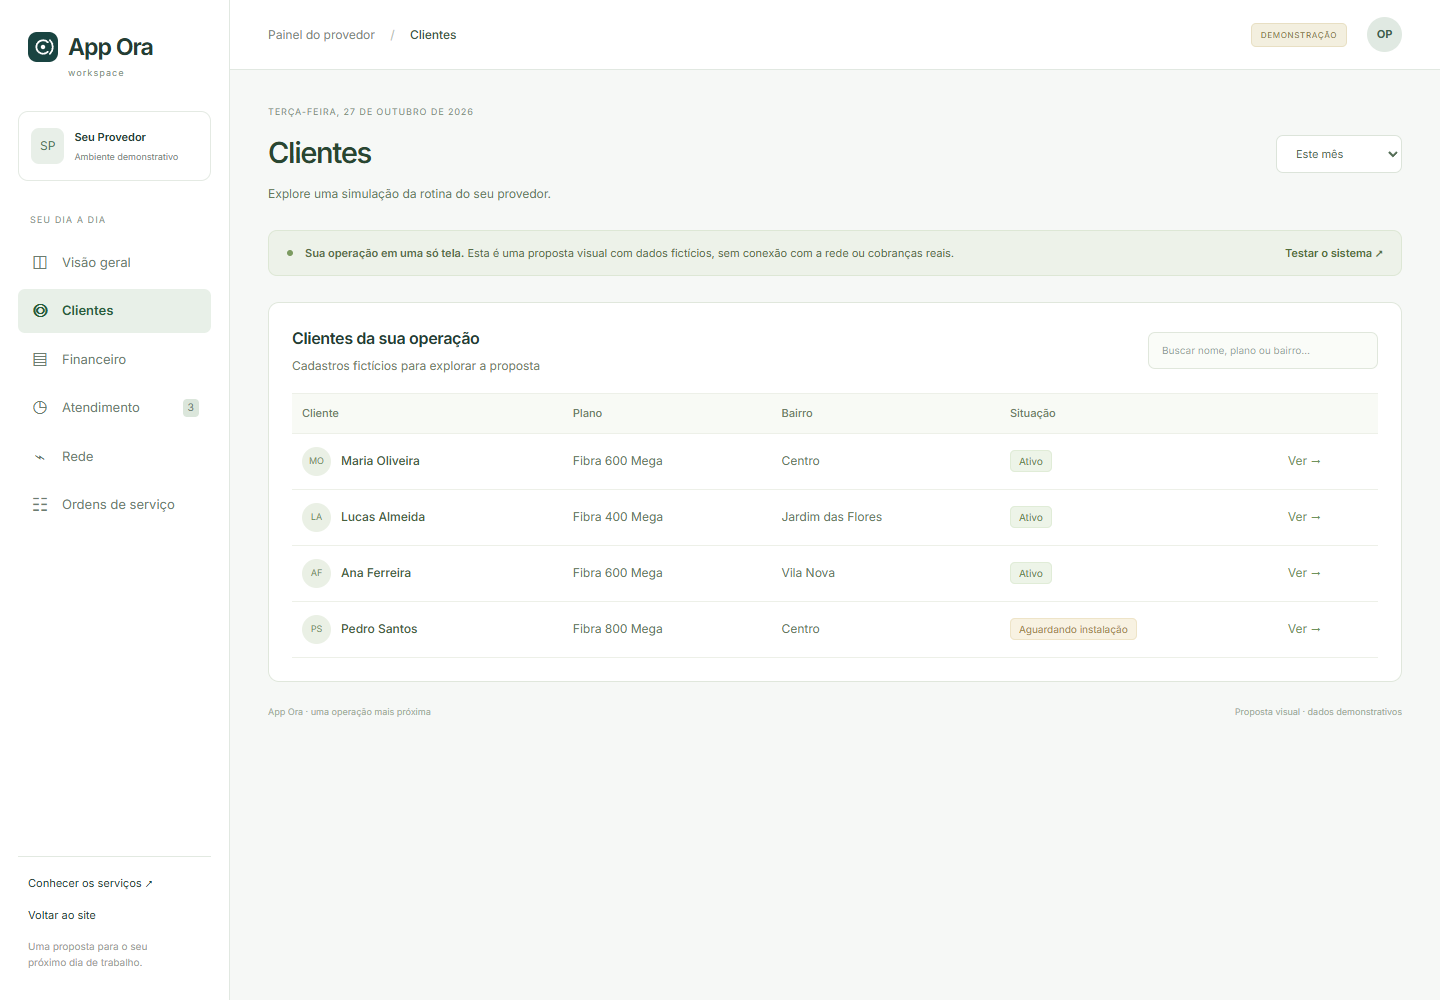Viewport: 1440px width, 1000px height.
Task: Click the SP provider avatar
Action: pos(48,146)
